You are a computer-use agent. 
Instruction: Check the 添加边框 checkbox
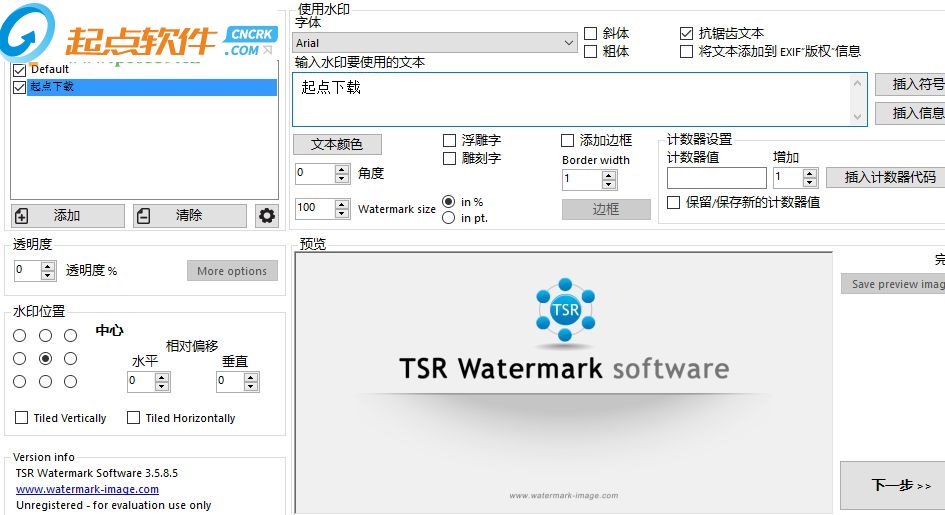click(x=567, y=140)
